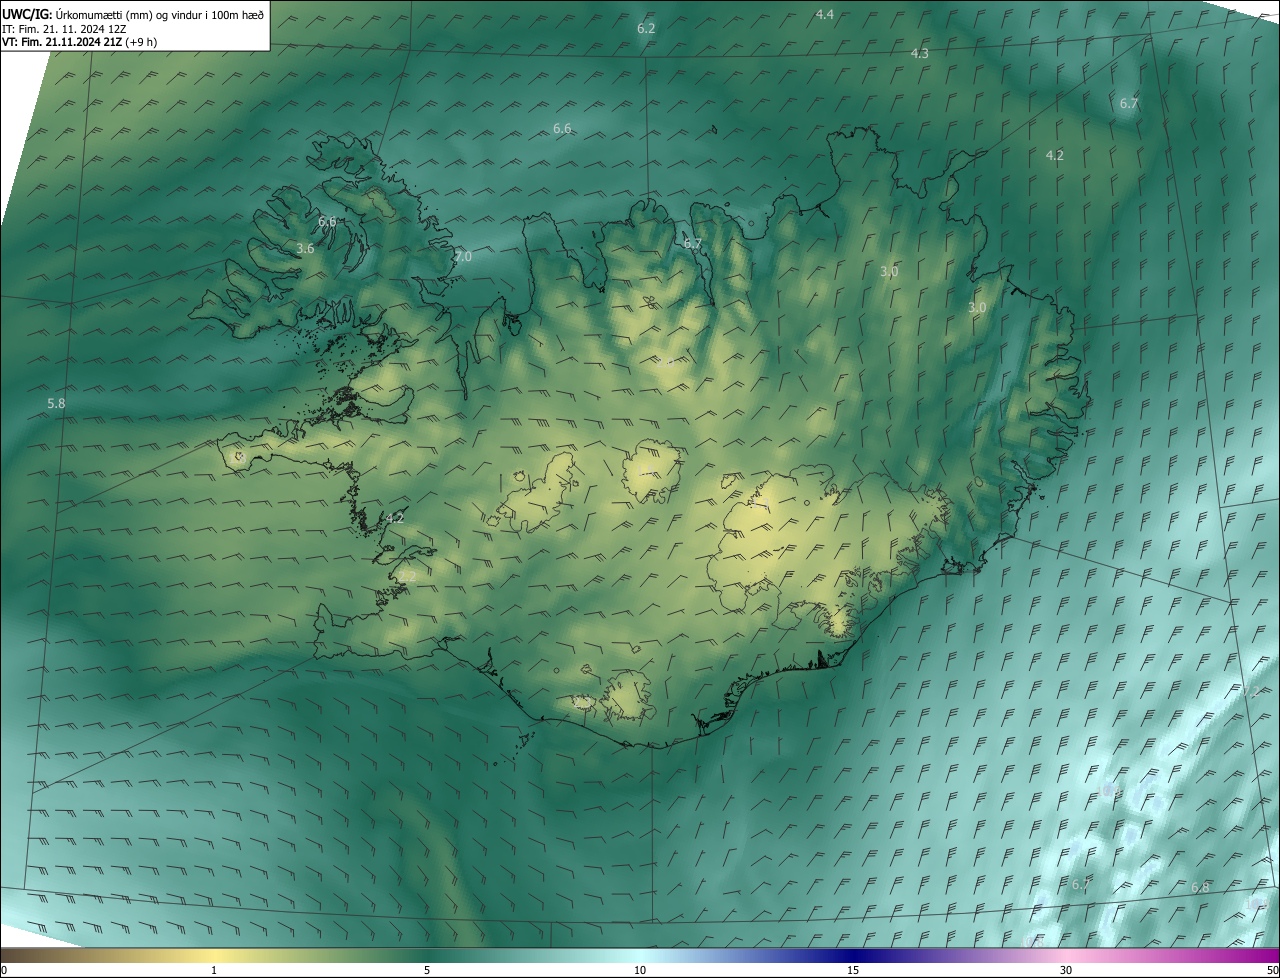1280x978 pixels.
Task: Click the VT valid time 21Z line
Action: pyautogui.click(x=79, y=42)
